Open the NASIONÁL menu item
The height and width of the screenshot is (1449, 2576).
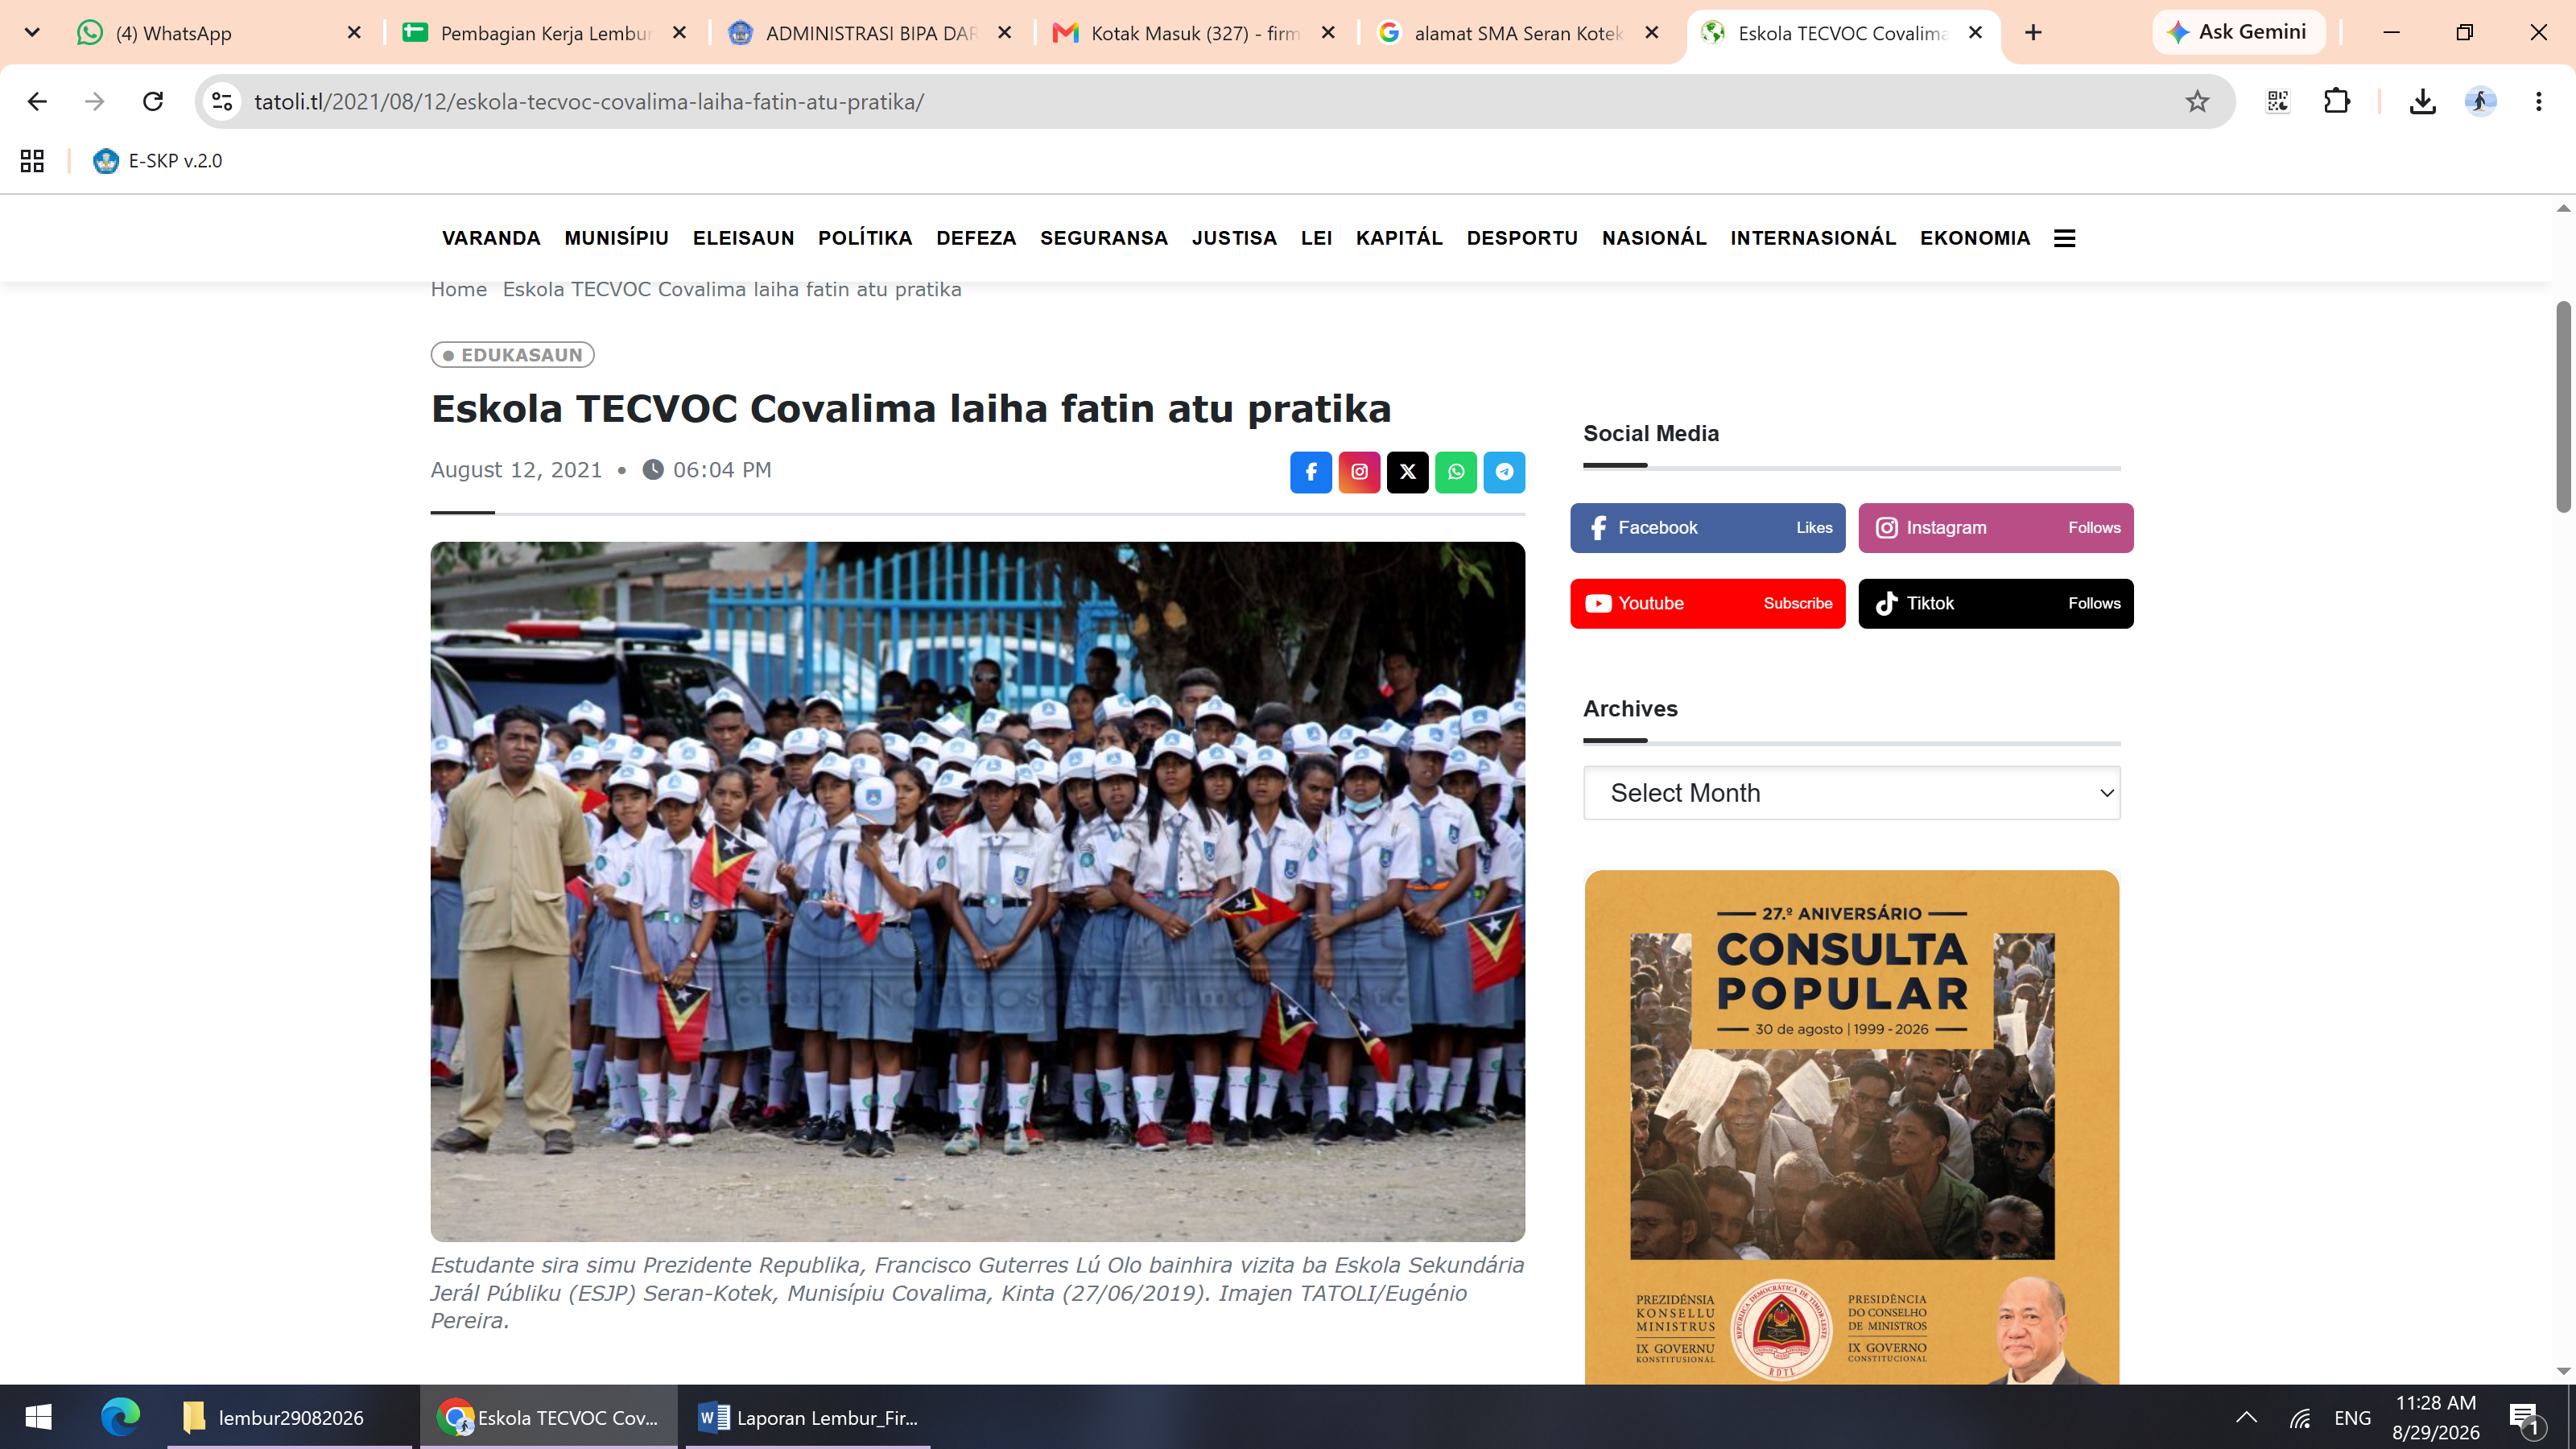1654,238
